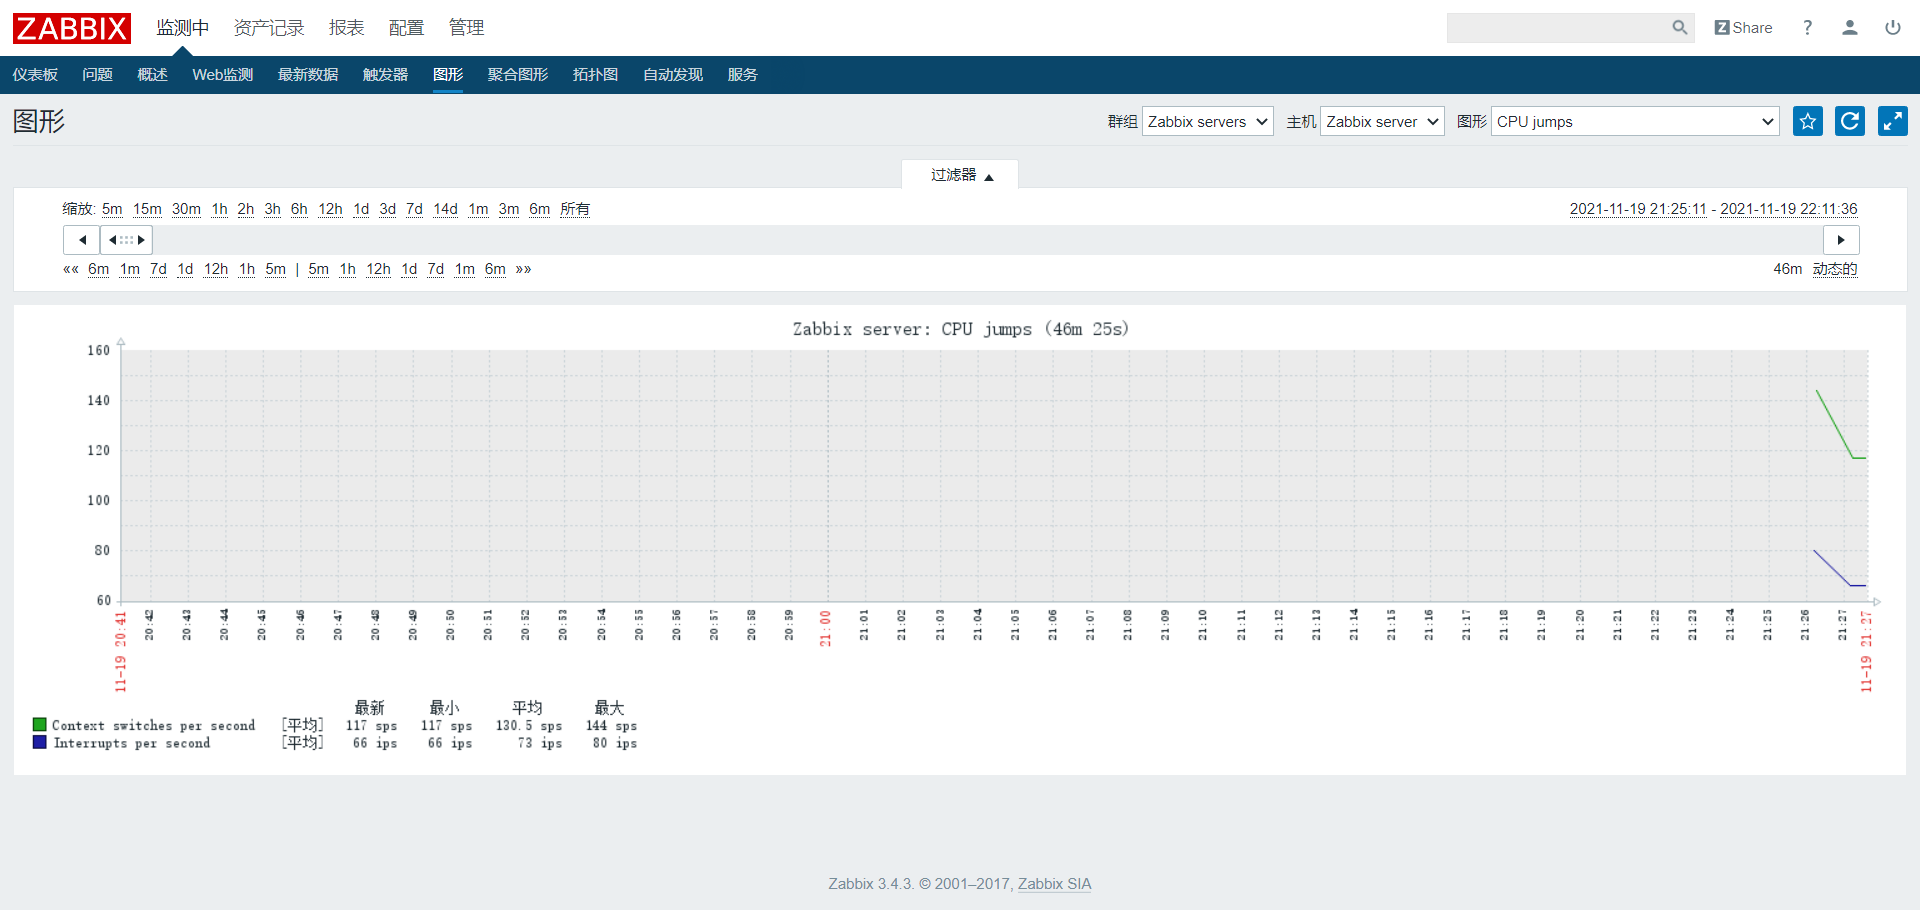Click the search magnifier icon
The height and width of the screenshot is (910, 1920).
pos(1680,28)
